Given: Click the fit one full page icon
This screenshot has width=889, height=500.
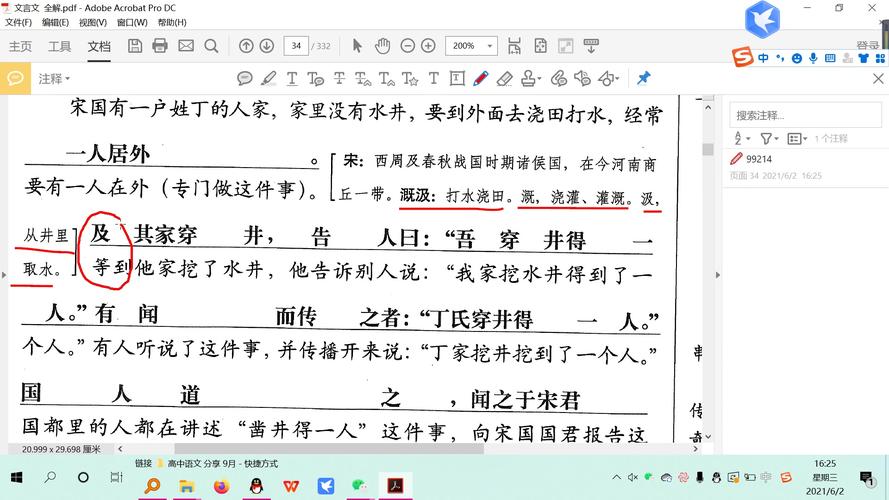Looking at the screenshot, I should (540, 46).
